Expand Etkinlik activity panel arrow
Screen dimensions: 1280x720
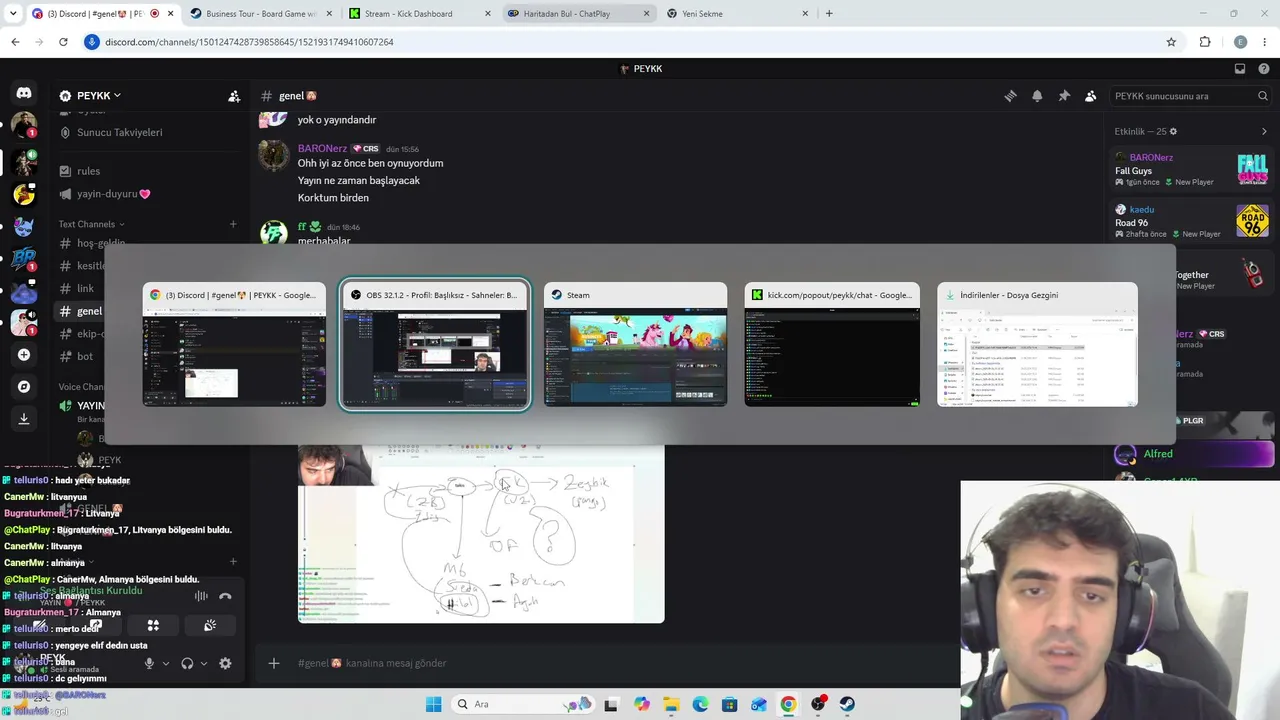tap(1264, 132)
